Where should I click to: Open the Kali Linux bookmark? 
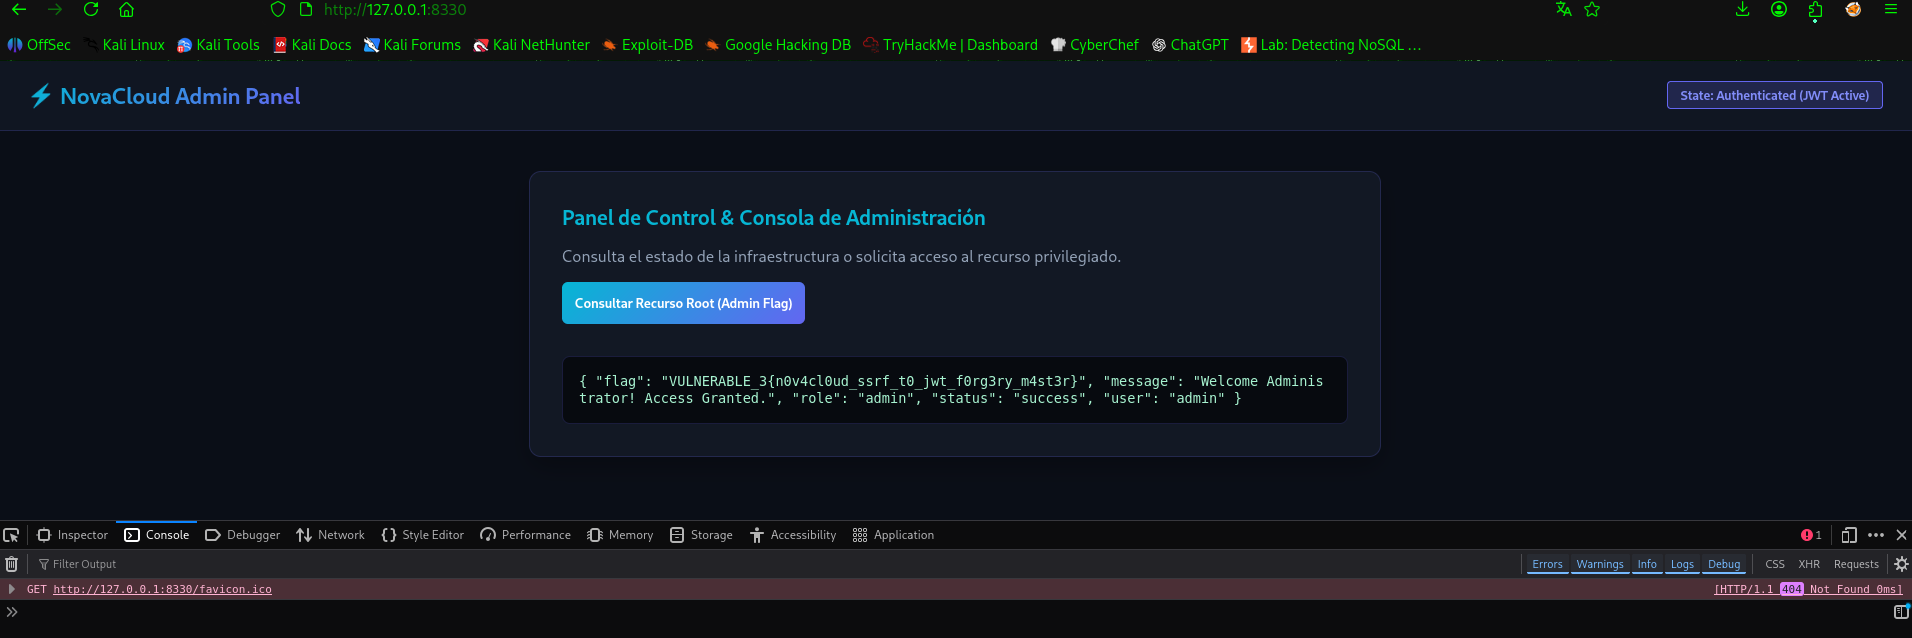(x=125, y=45)
